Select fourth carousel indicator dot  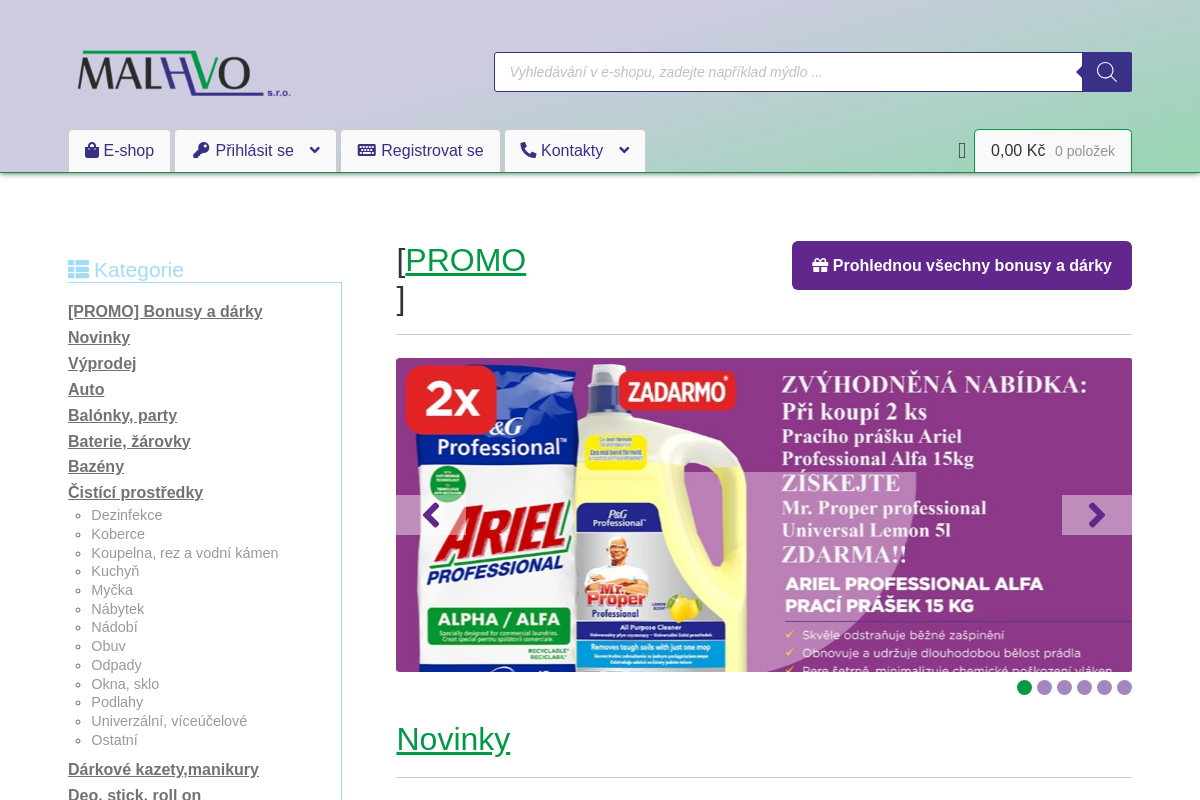tap(1084, 687)
